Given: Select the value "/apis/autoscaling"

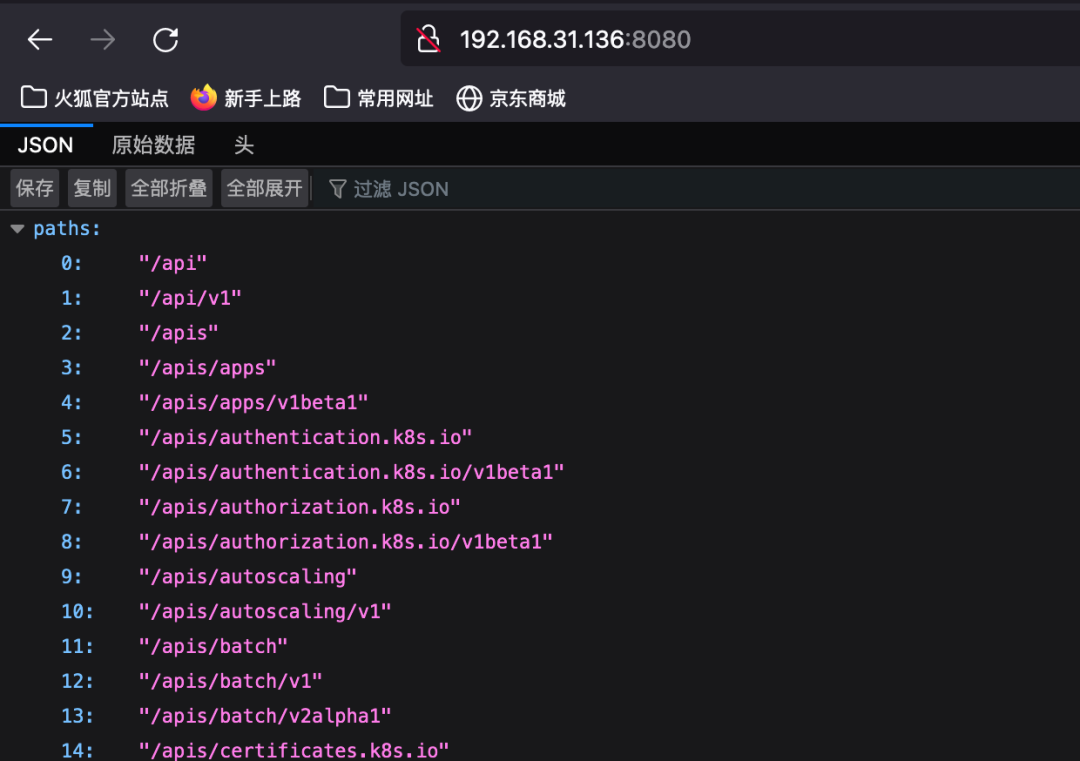Looking at the screenshot, I should 248,576.
